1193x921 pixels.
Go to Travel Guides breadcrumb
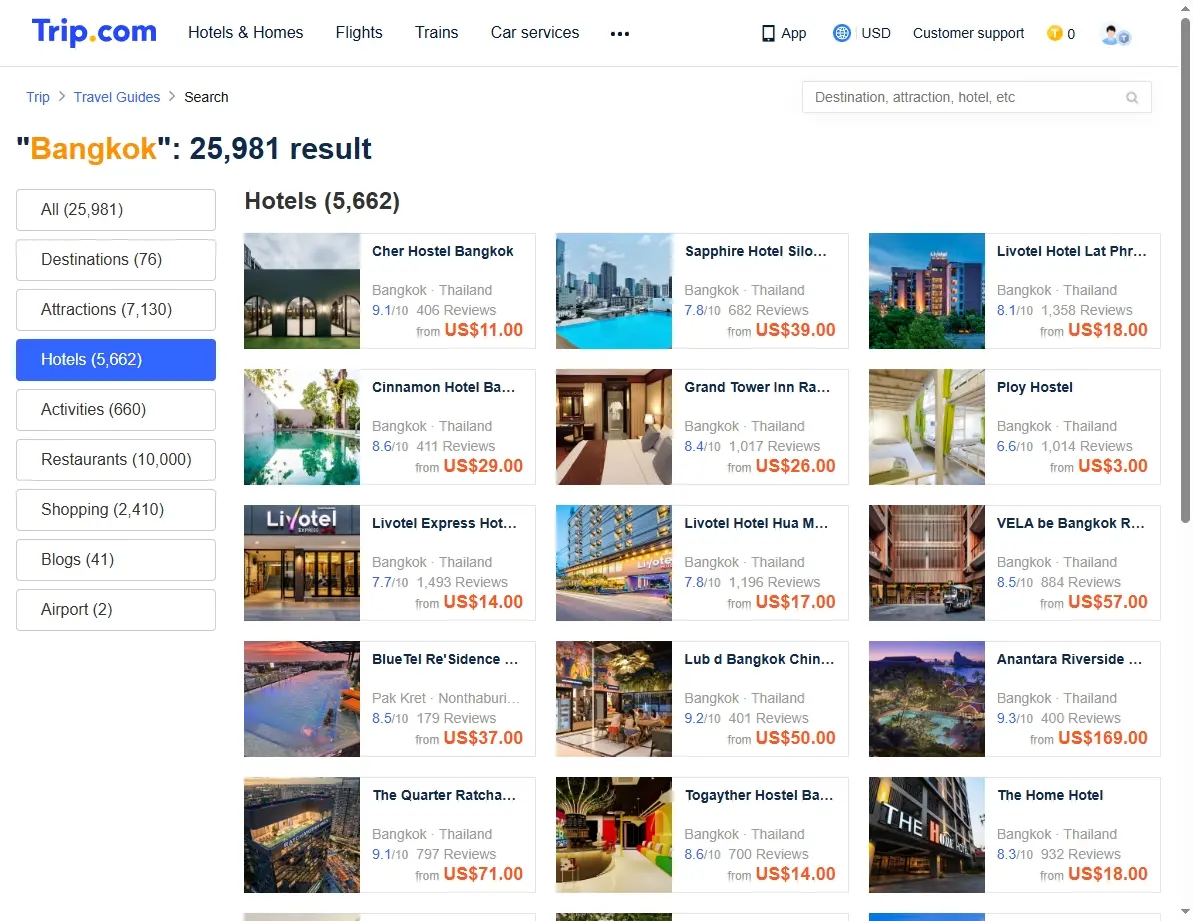tap(117, 97)
